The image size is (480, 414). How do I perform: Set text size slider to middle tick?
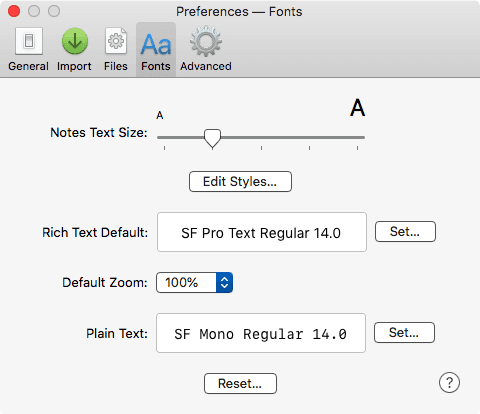click(261, 137)
